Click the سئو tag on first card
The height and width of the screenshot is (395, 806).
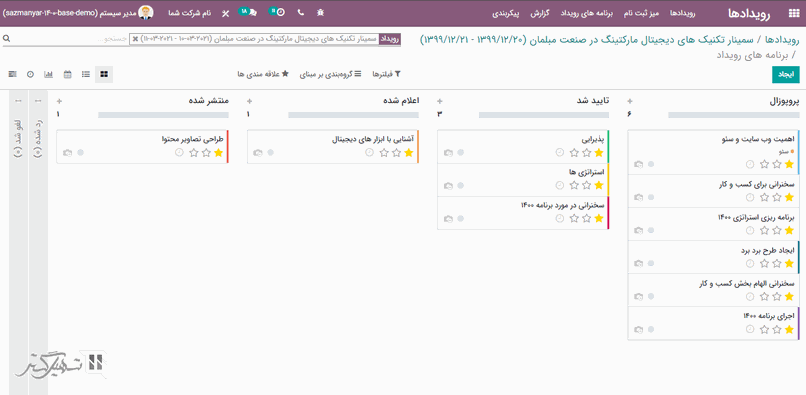(x=786, y=152)
